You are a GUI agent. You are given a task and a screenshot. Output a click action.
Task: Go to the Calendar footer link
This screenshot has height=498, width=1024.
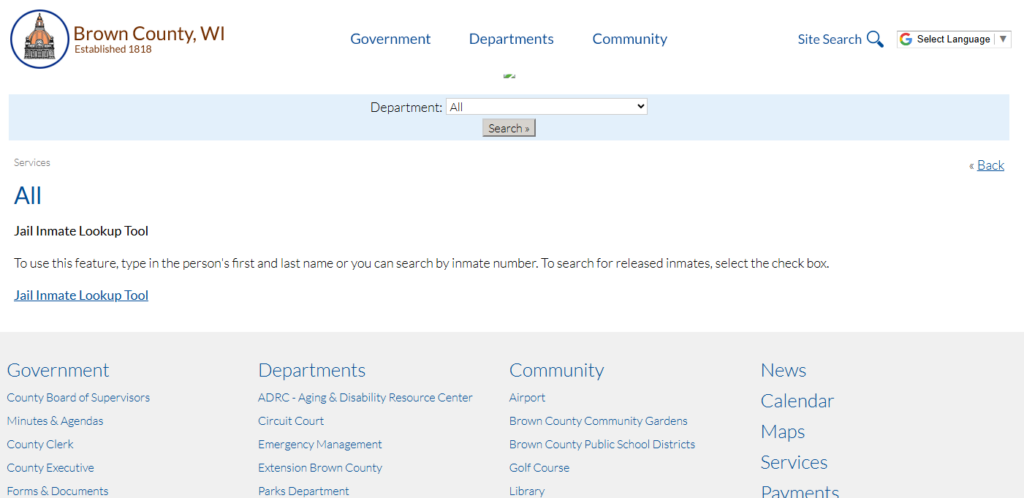797,401
